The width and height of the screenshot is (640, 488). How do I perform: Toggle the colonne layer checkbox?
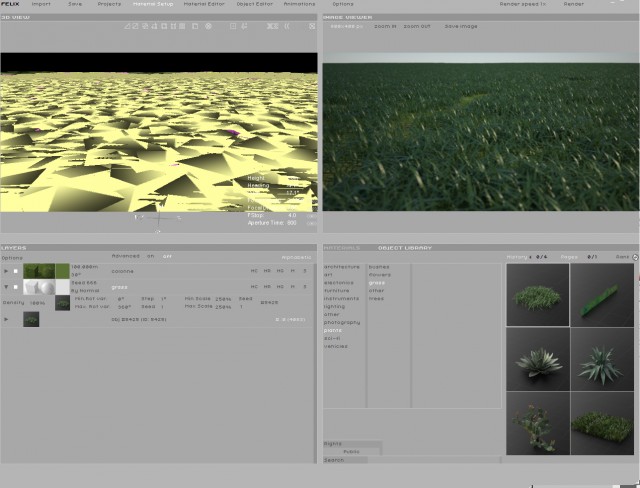[16, 271]
